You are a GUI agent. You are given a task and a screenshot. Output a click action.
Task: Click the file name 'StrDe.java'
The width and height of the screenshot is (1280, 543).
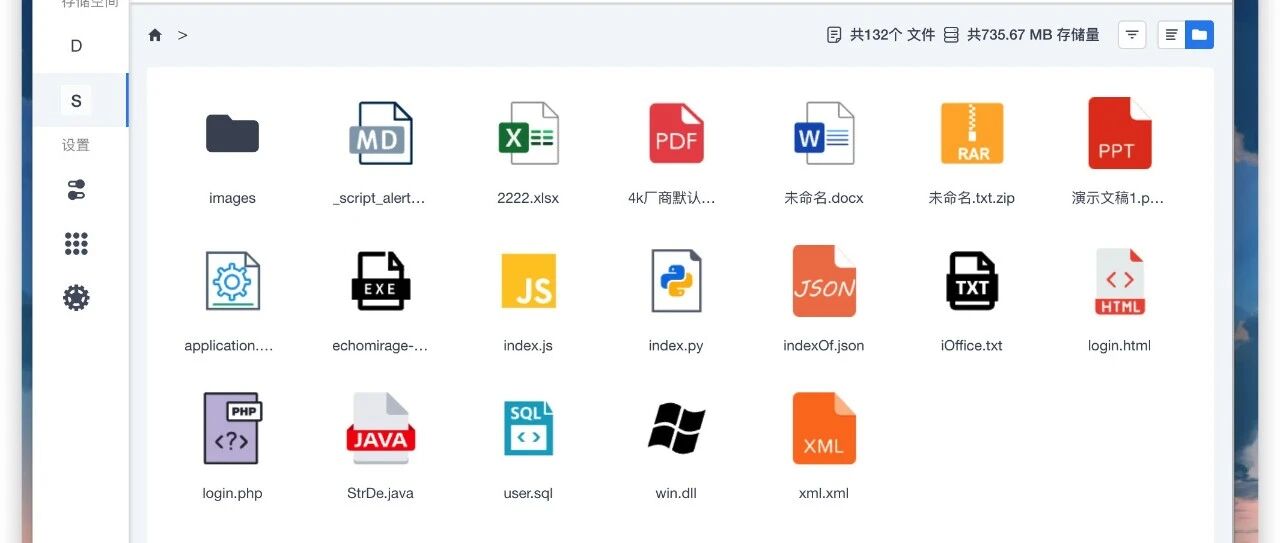[x=380, y=493]
